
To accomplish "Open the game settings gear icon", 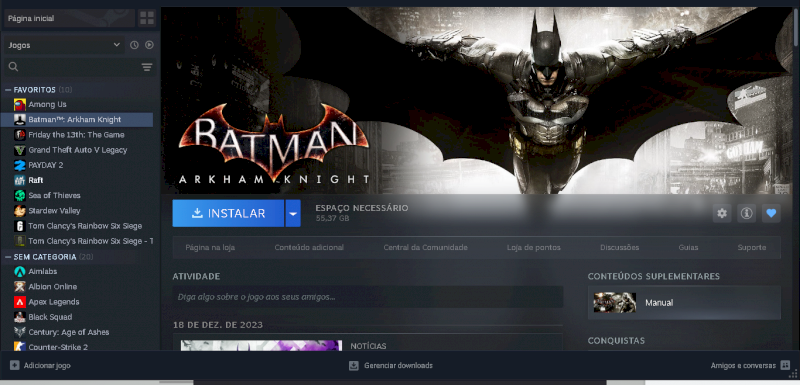I will tap(722, 213).
